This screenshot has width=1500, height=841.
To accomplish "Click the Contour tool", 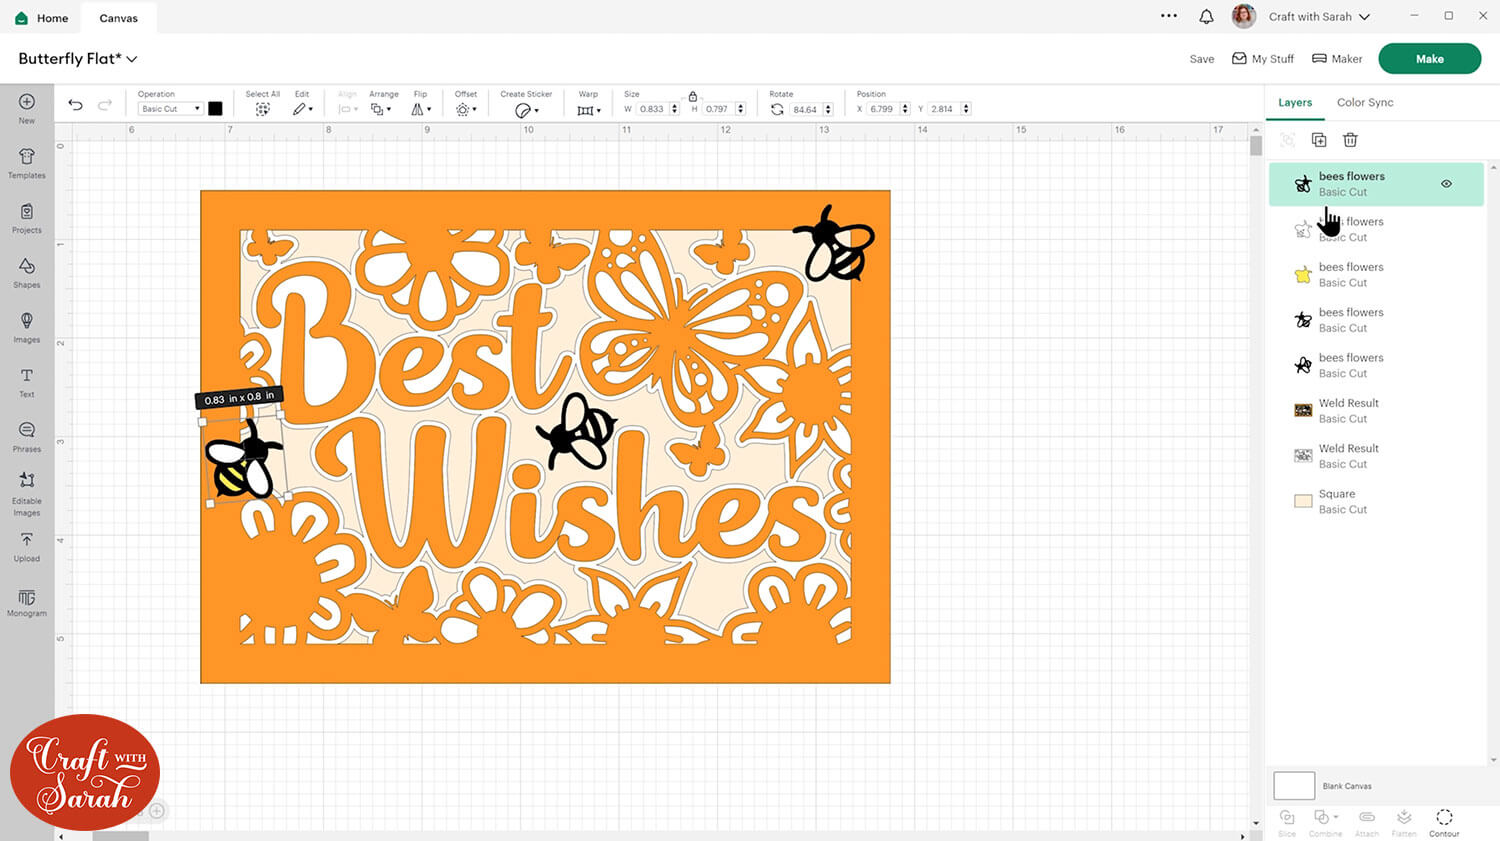I will tap(1444, 821).
